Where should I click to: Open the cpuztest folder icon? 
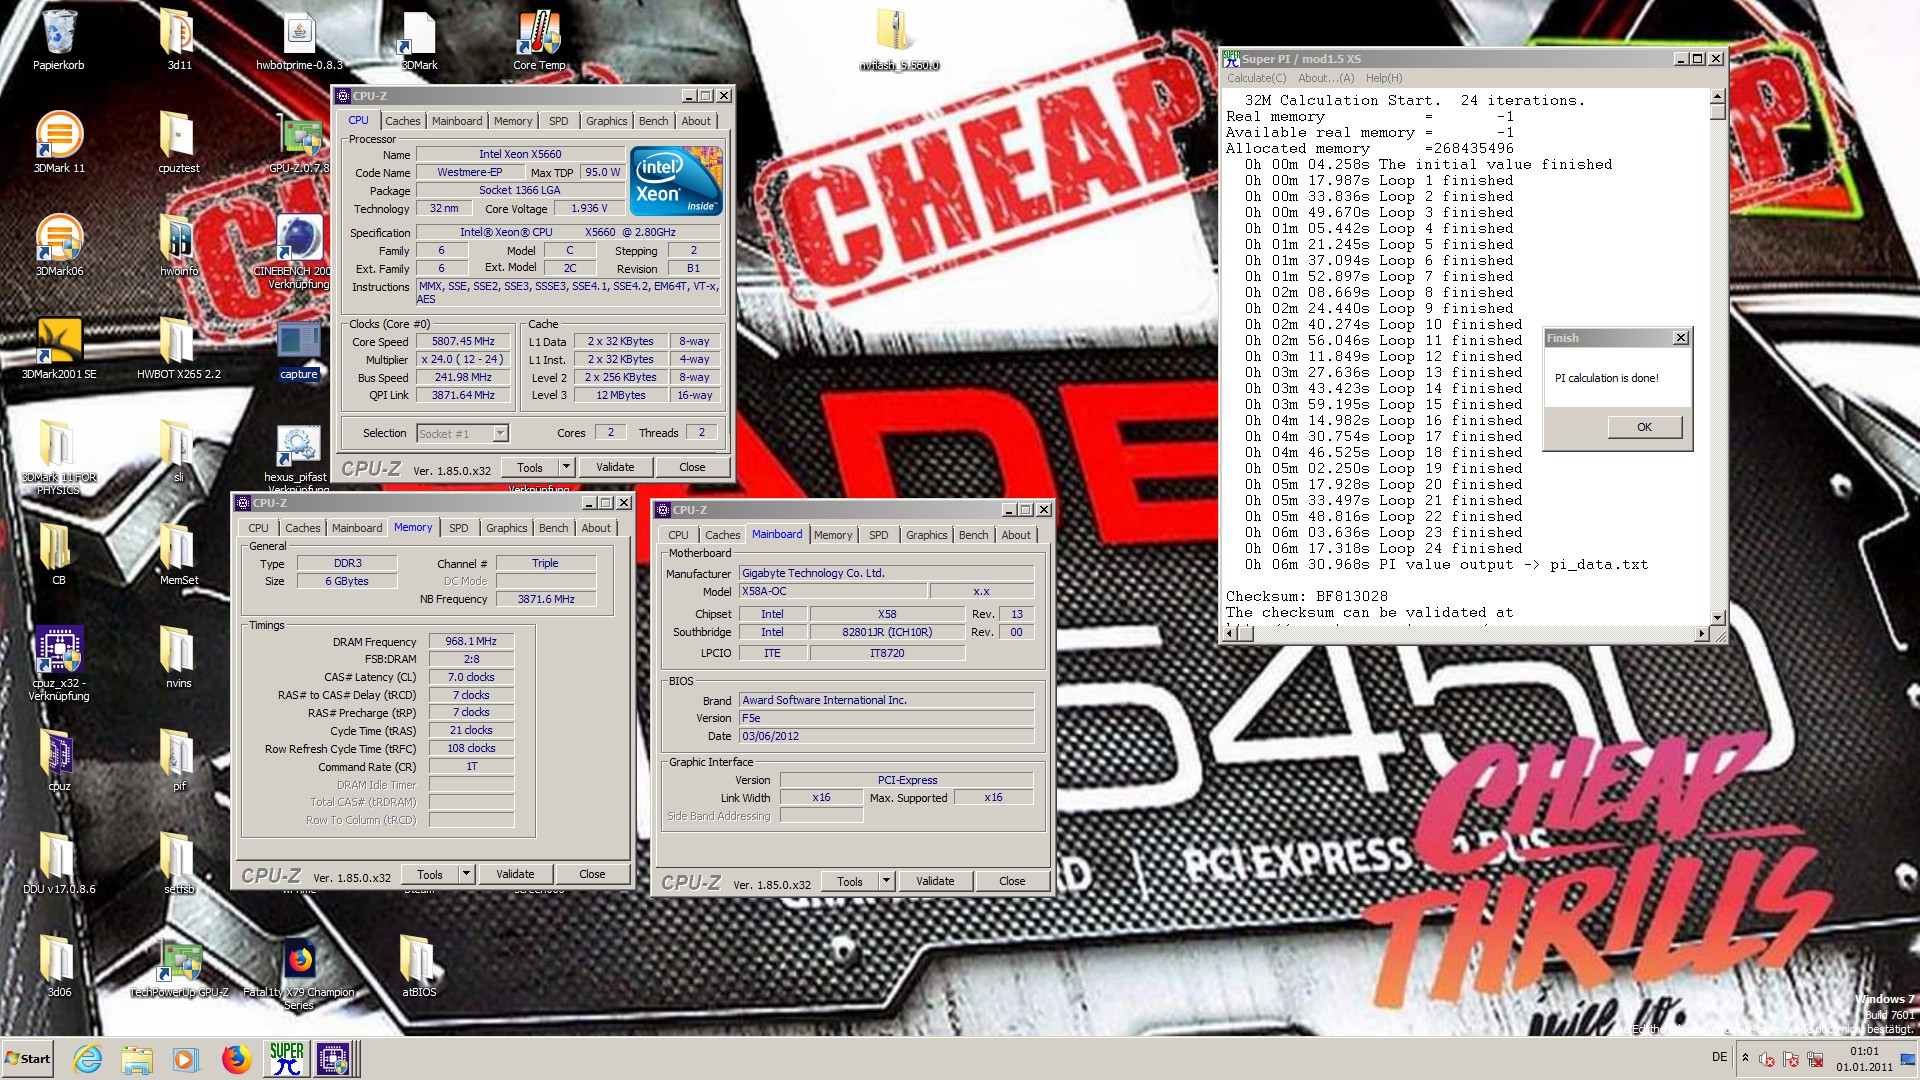pos(178,143)
